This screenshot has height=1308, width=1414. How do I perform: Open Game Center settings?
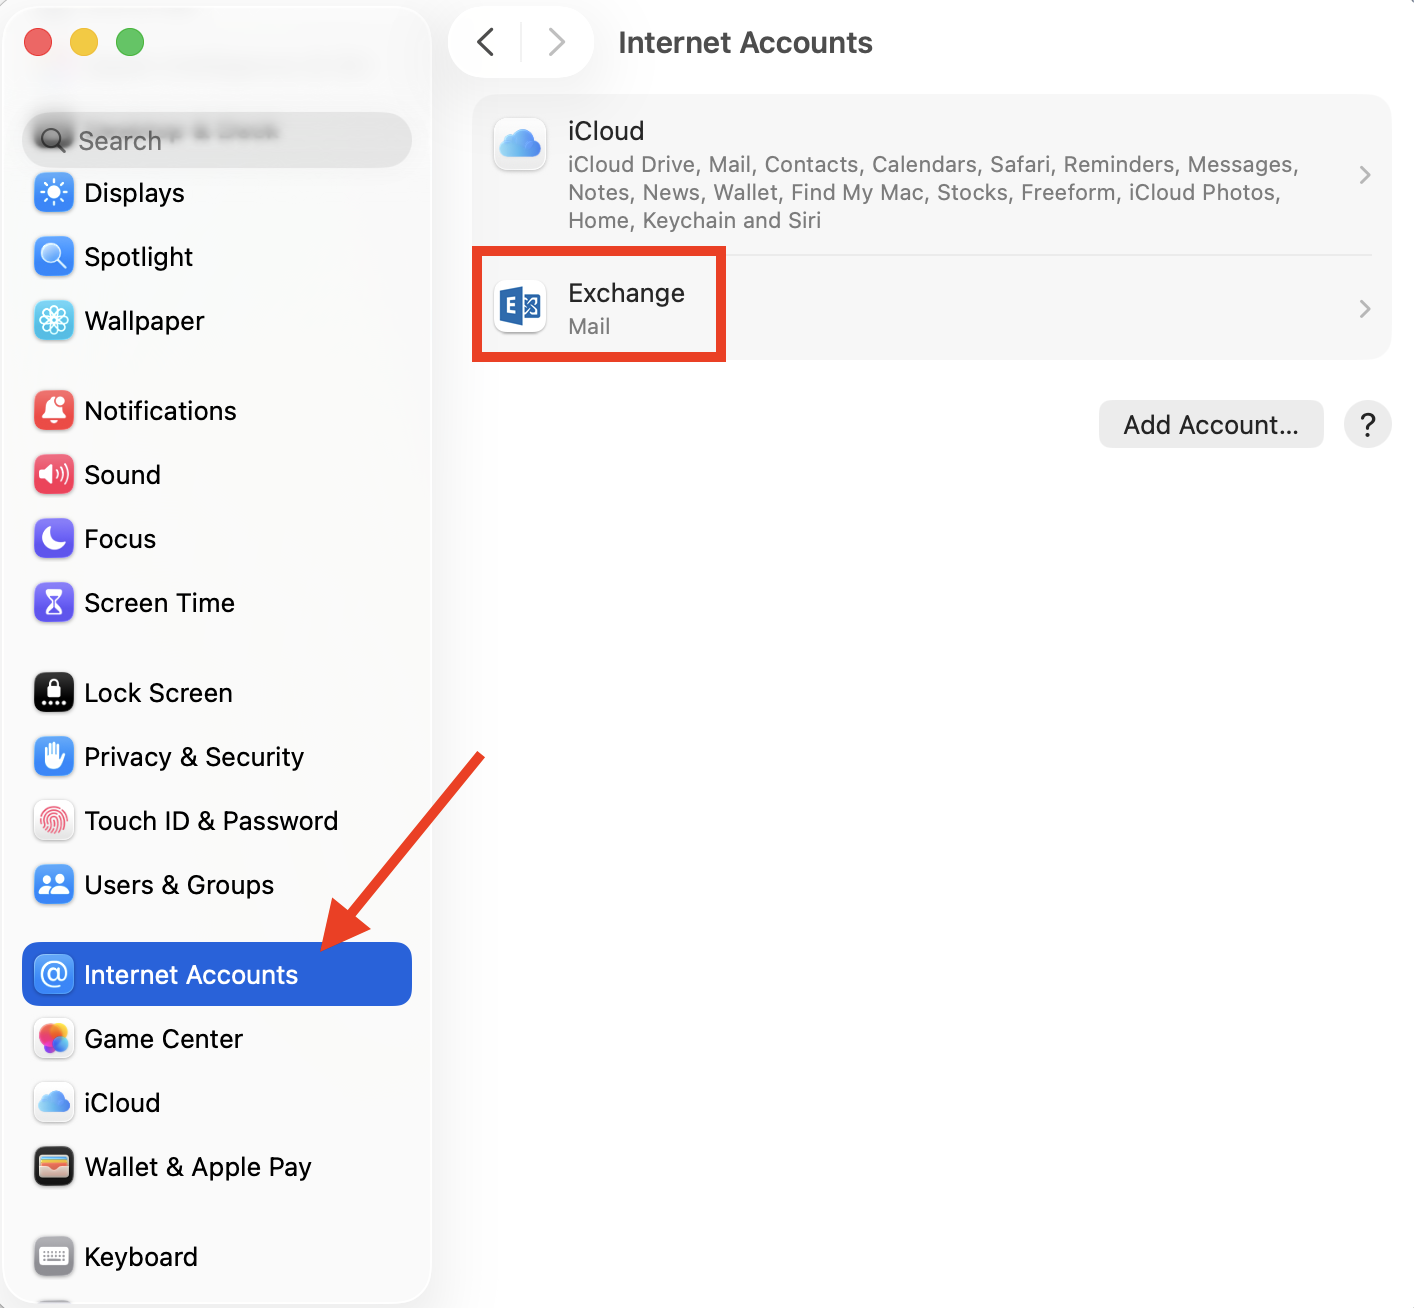pyautogui.click(x=163, y=1039)
